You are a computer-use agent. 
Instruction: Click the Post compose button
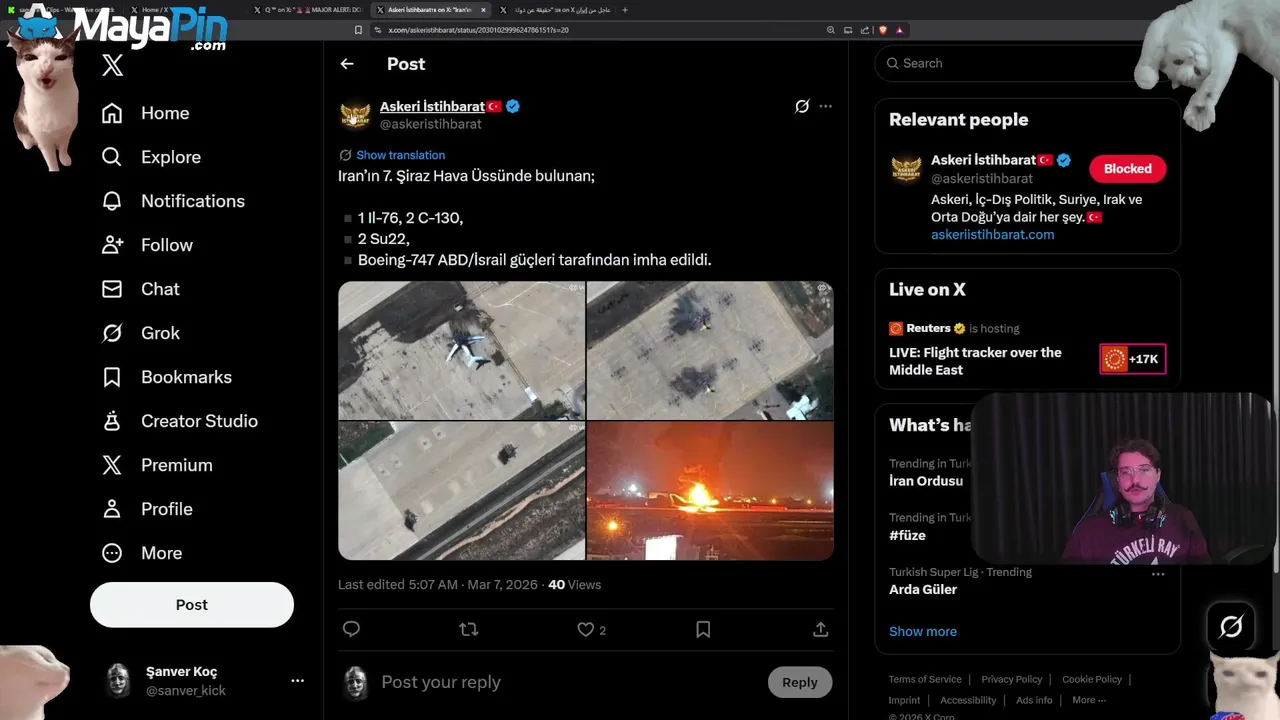pos(192,605)
